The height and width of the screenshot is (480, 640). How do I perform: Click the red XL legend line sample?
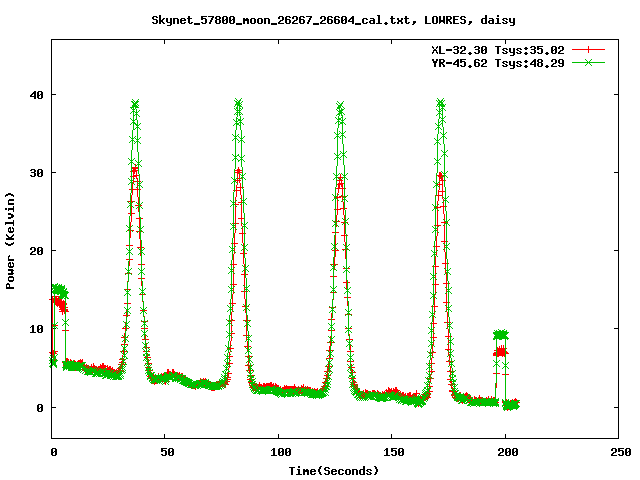point(588,50)
